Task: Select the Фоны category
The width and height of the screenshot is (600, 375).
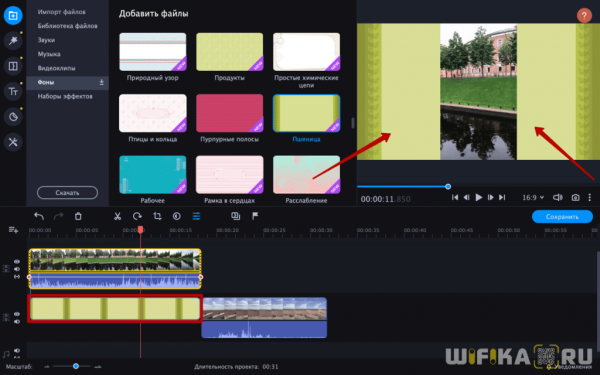Action: coord(68,82)
